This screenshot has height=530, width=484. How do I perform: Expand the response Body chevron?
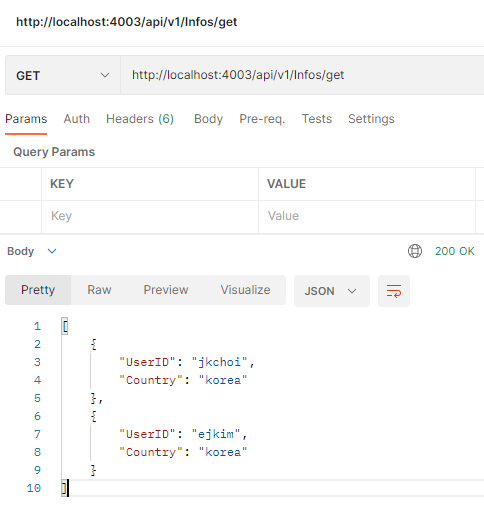tap(52, 251)
